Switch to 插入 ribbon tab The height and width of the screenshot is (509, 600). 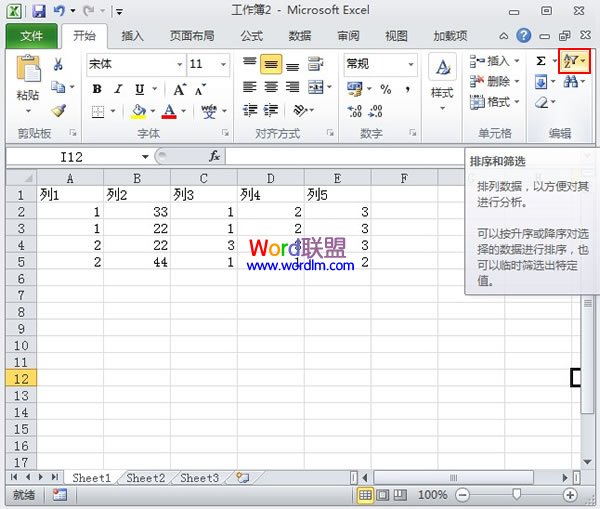[132, 36]
